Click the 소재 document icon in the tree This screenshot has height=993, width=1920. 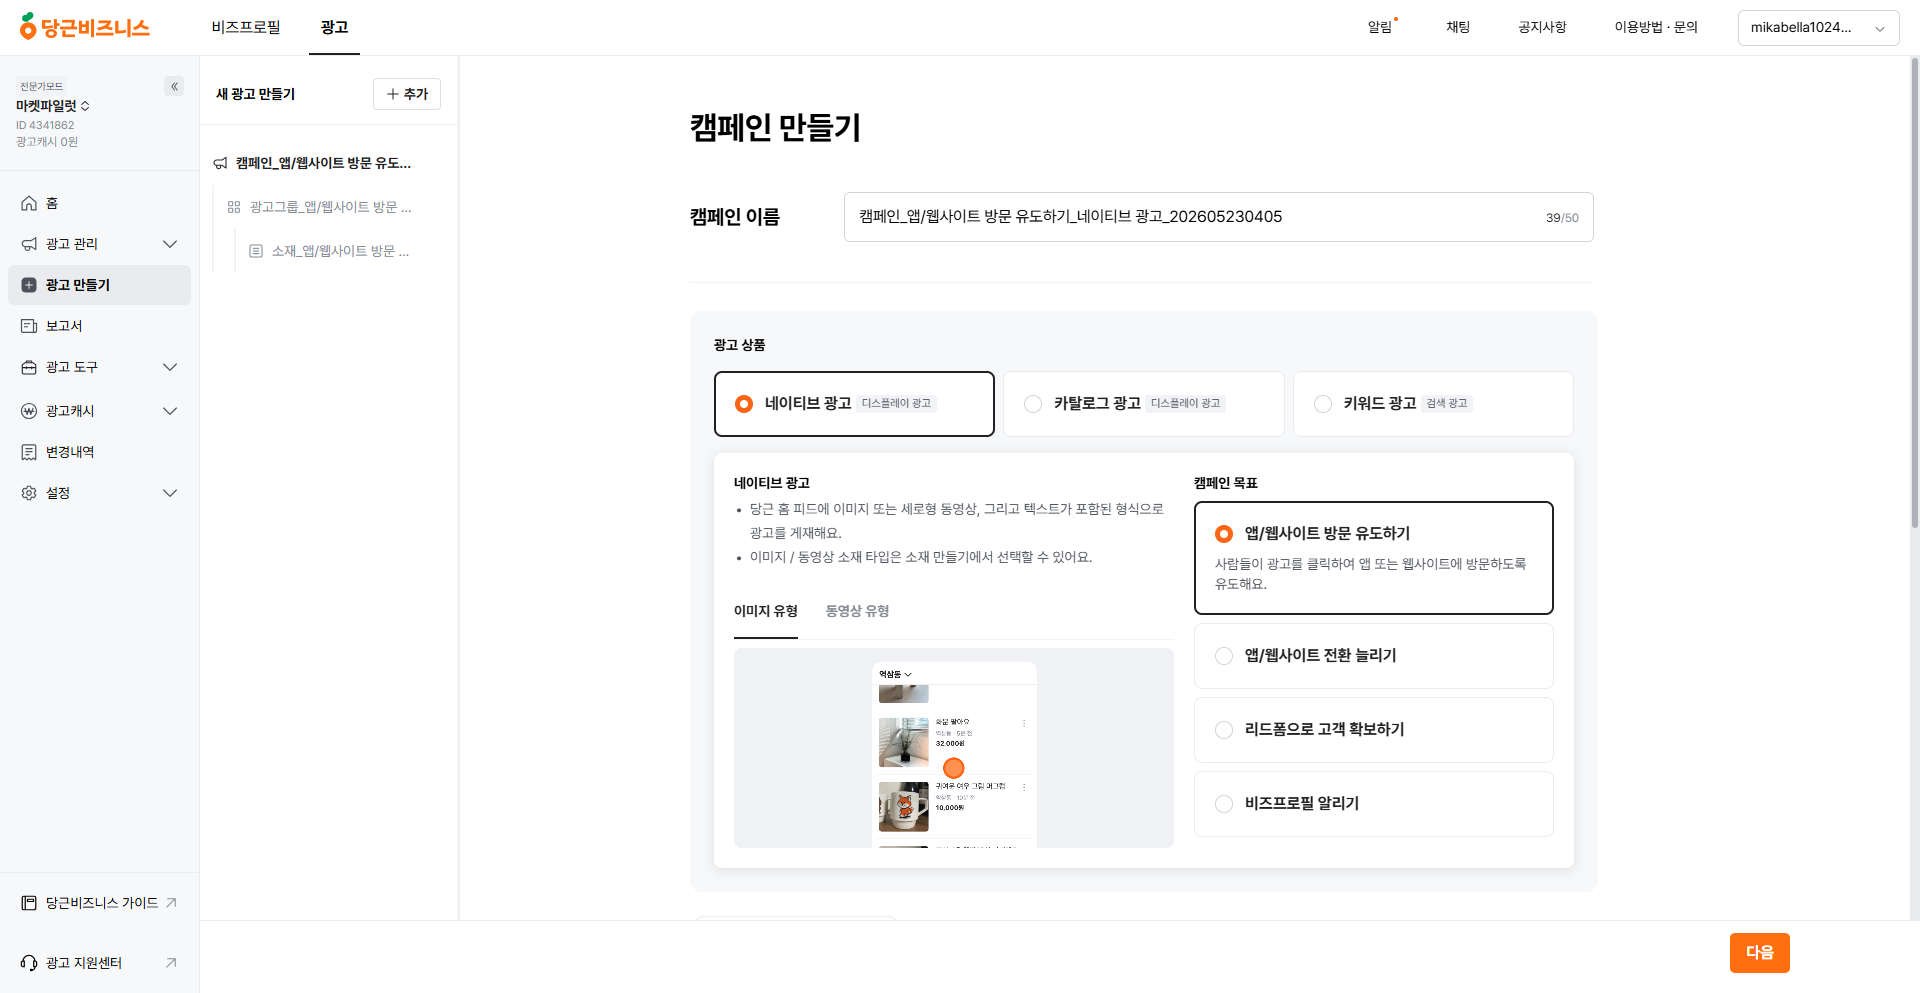pos(256,251)
